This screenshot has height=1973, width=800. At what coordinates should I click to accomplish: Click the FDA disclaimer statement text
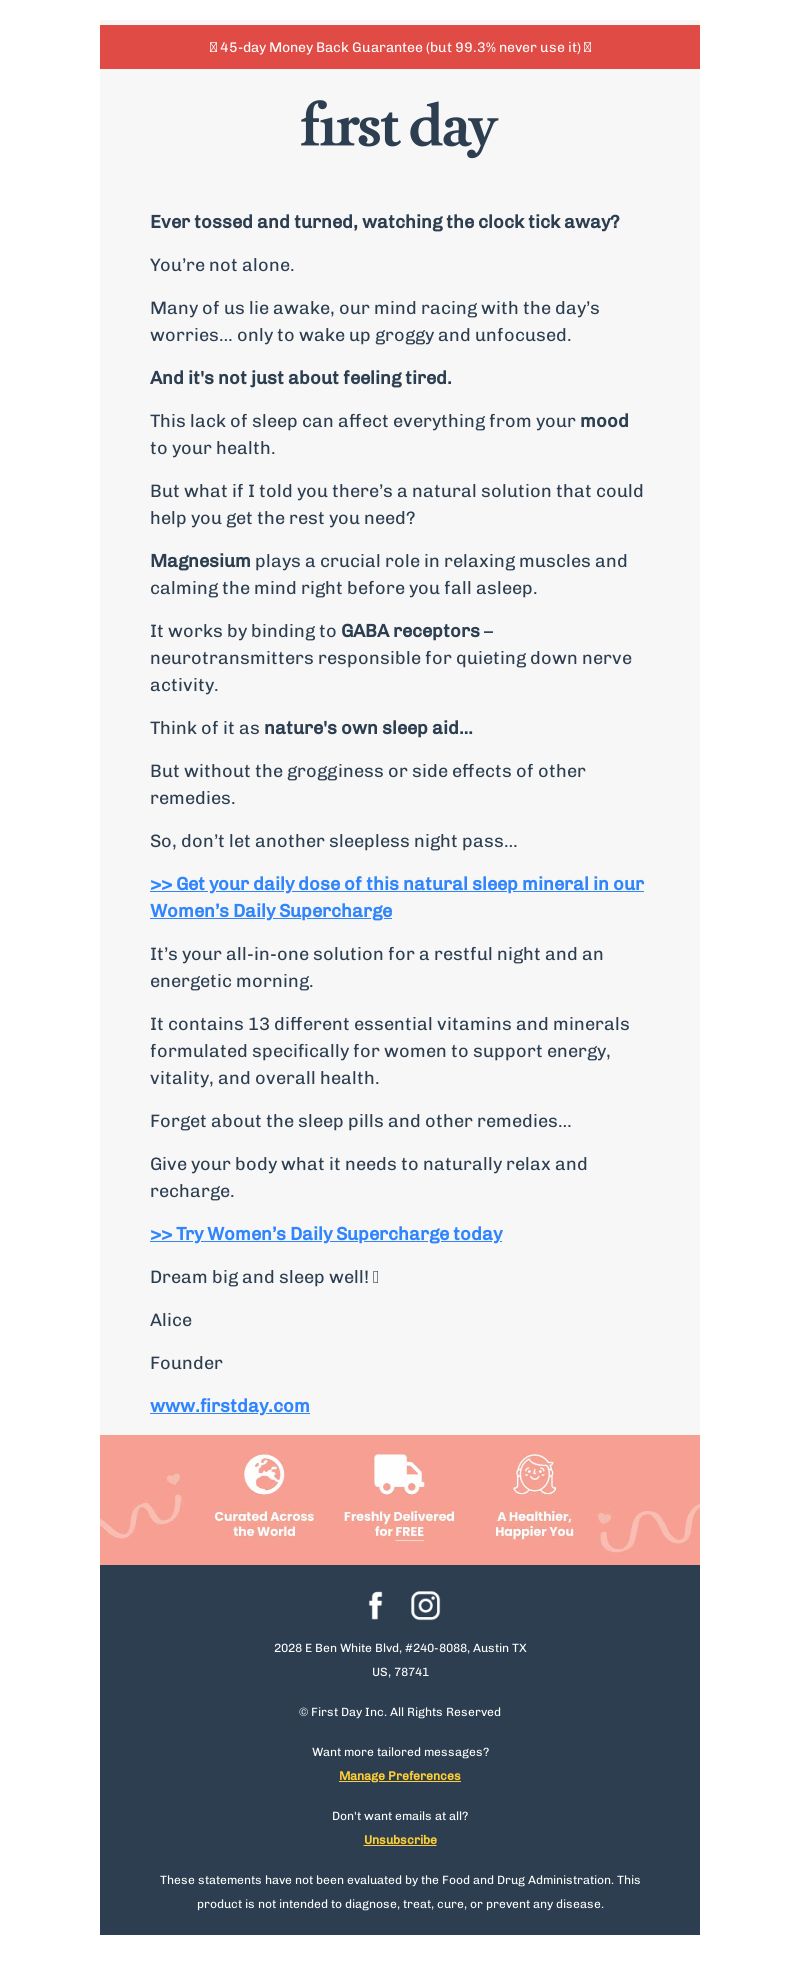pos(400,1892)
